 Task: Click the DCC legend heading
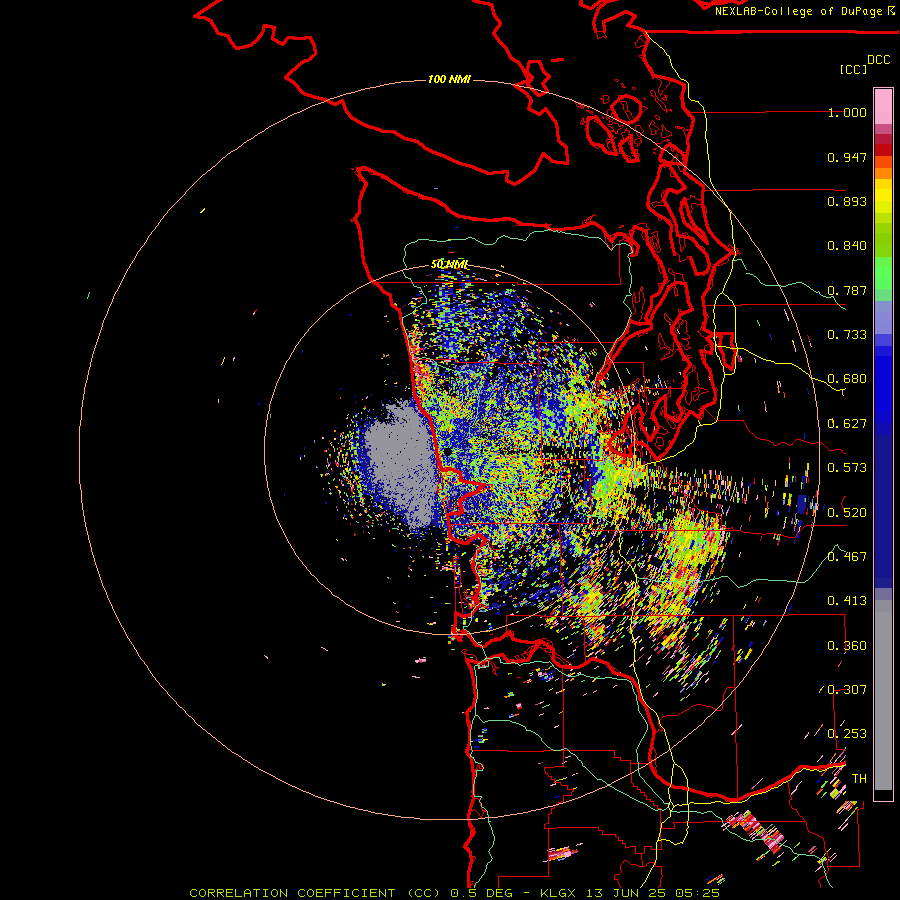(x=878, y=60)
